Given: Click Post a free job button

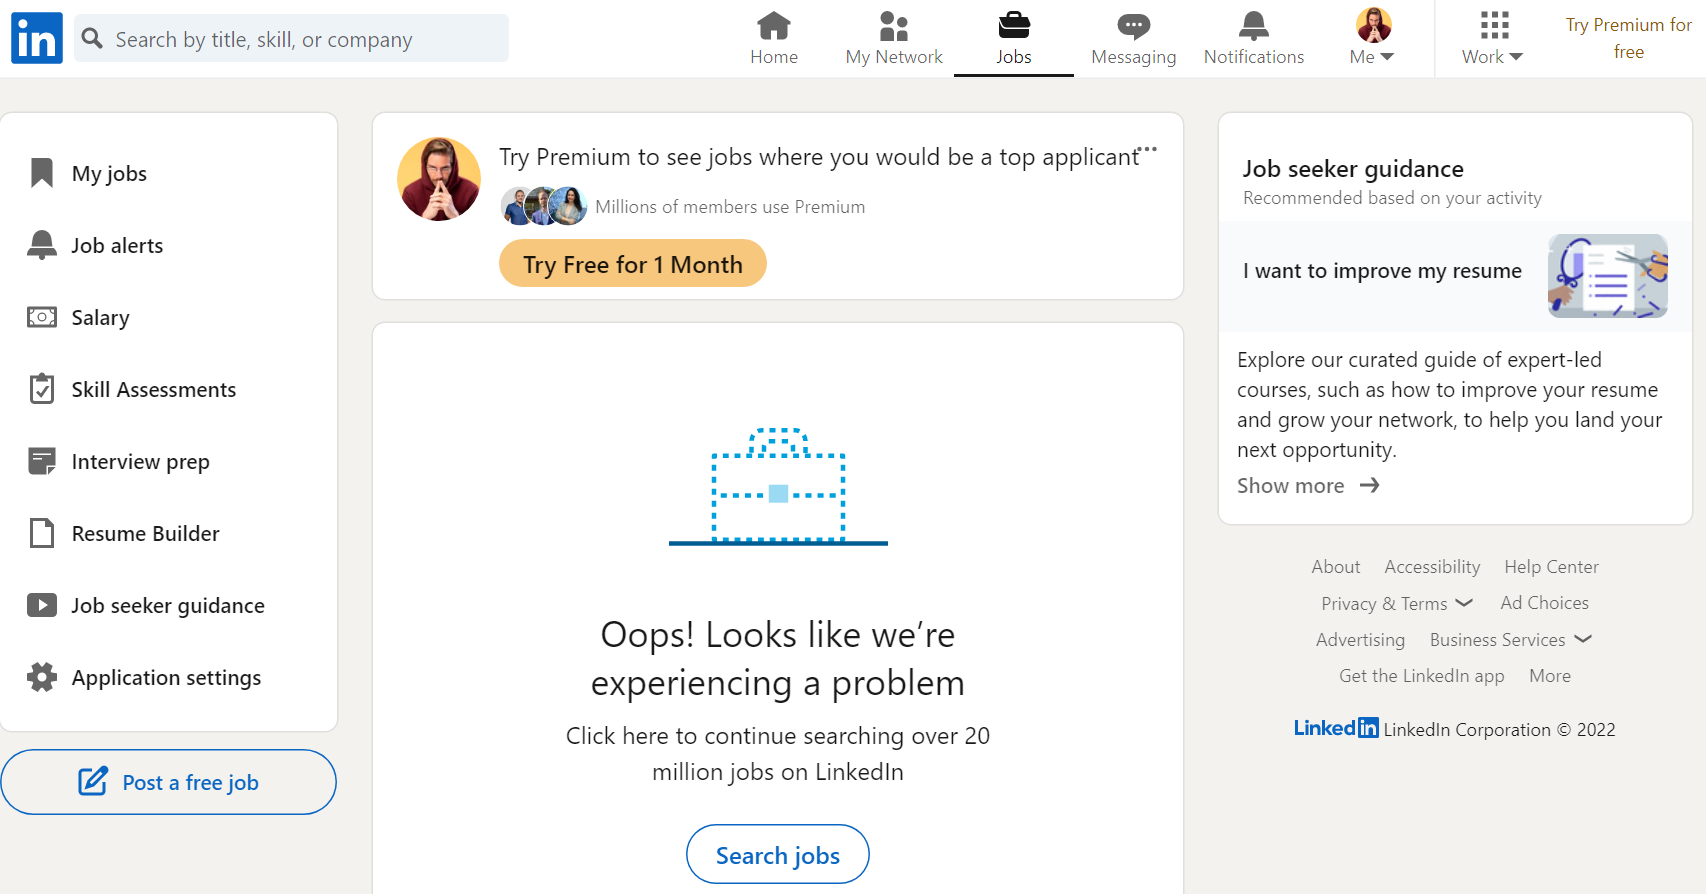Looking at the screenshot, I should coord(168,782).
